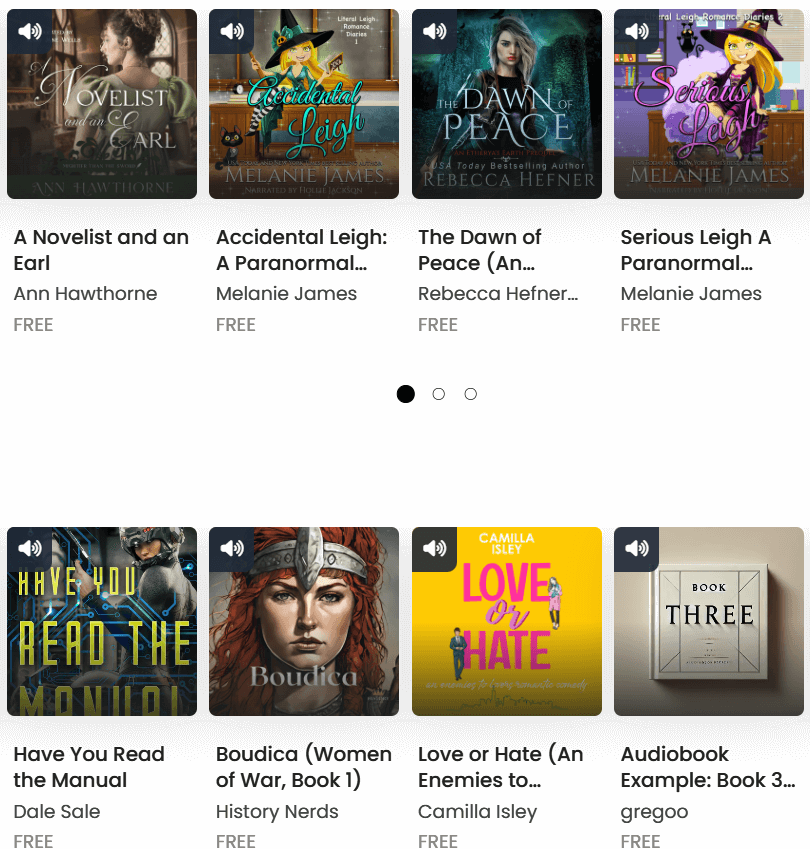Click author name History Nerds
Screen dimensions: 810x849
277,812
